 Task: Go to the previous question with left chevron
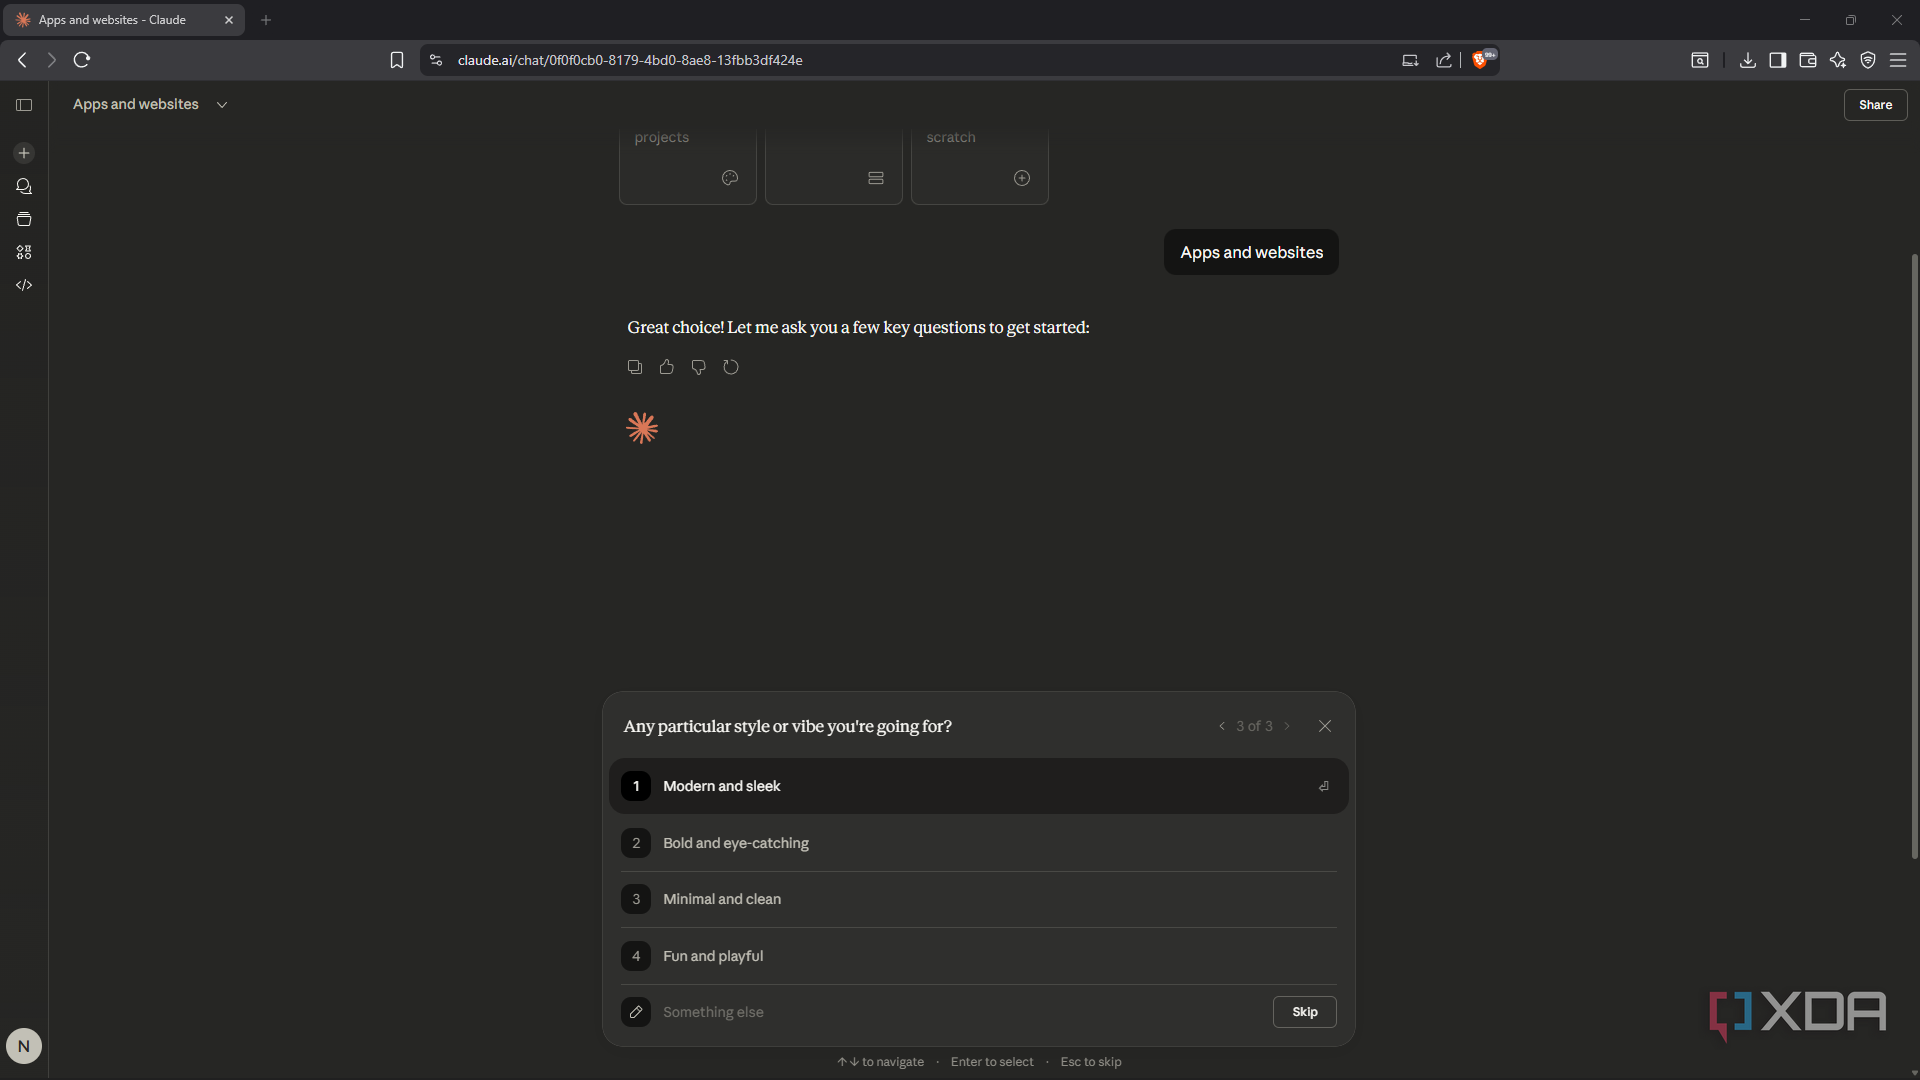1221,726
